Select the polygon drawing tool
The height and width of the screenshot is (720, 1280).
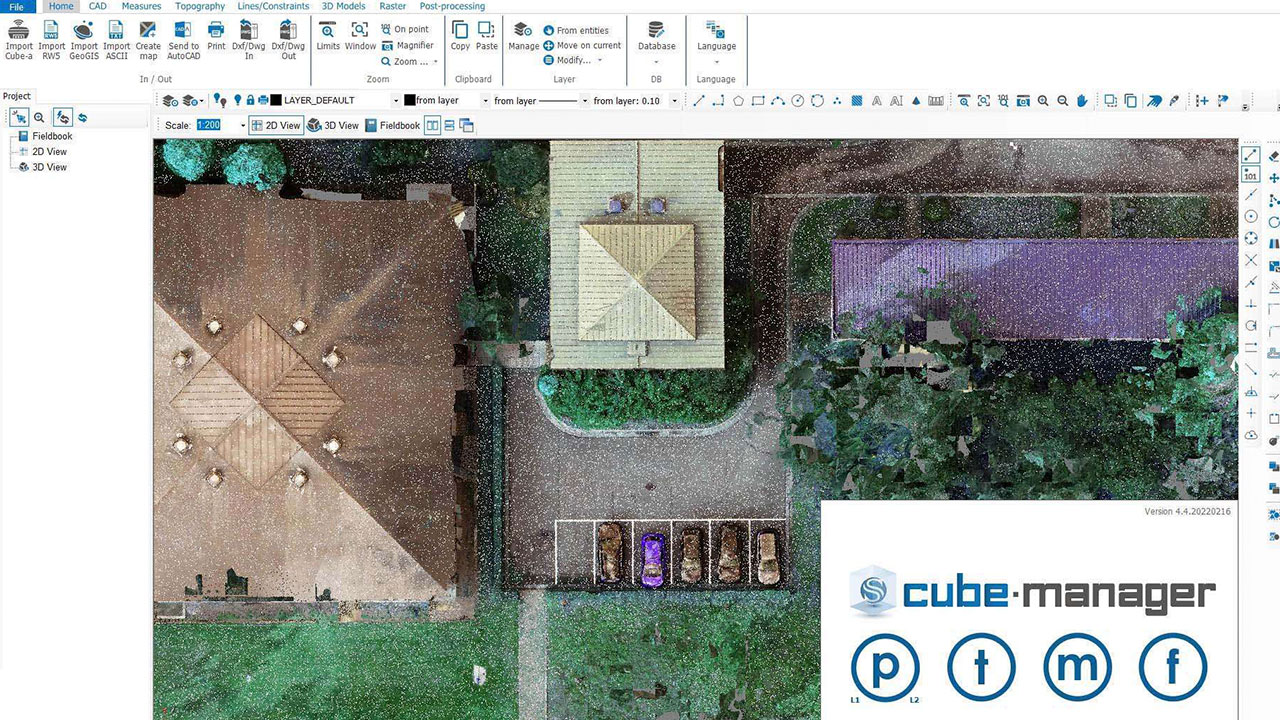[738, 101]
